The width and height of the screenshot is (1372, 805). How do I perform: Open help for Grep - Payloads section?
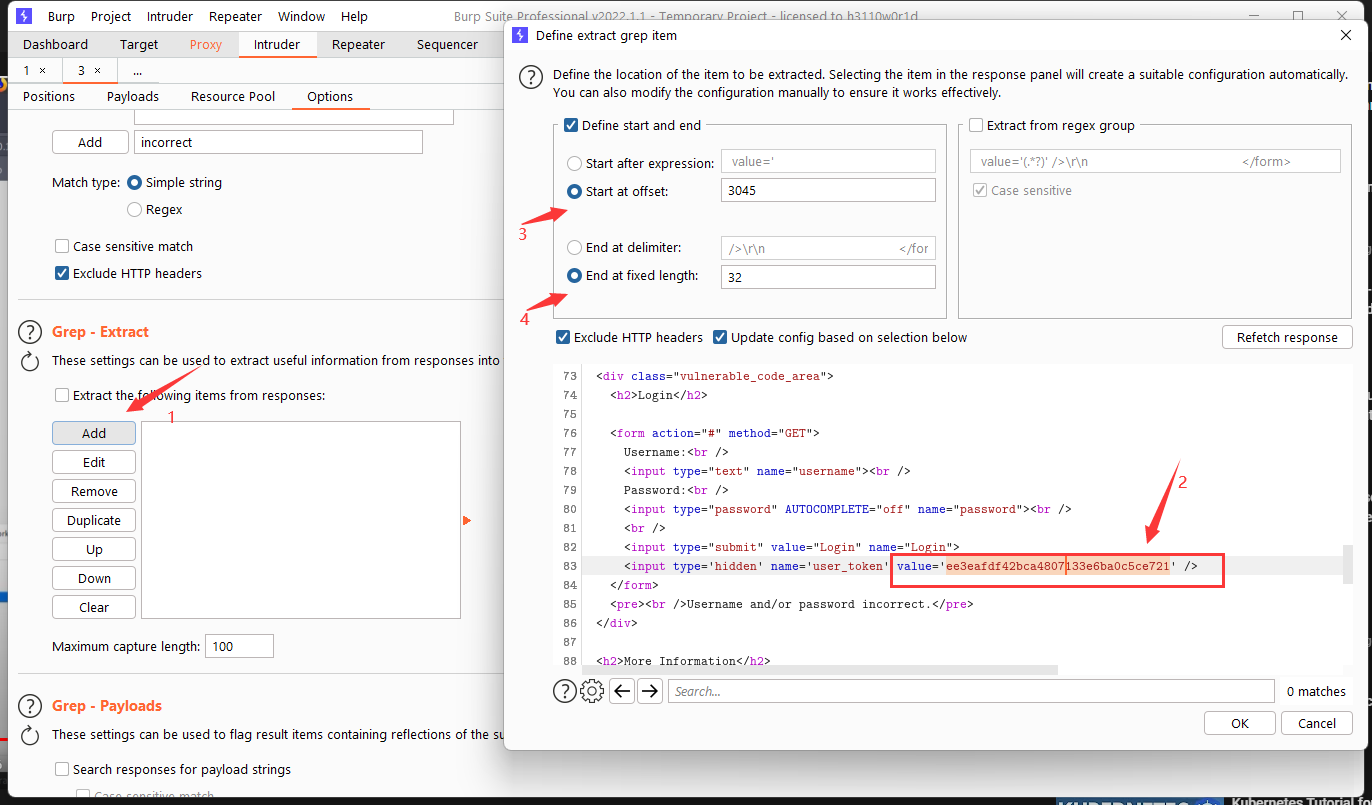(30, 707)
